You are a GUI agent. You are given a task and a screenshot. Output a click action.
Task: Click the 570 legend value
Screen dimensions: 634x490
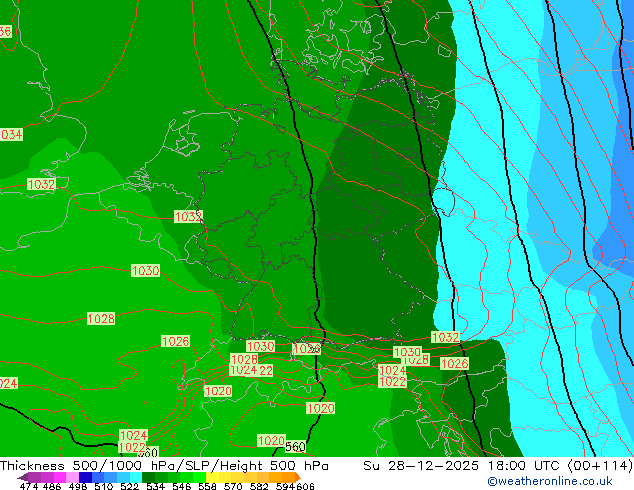tap(233, 486)
